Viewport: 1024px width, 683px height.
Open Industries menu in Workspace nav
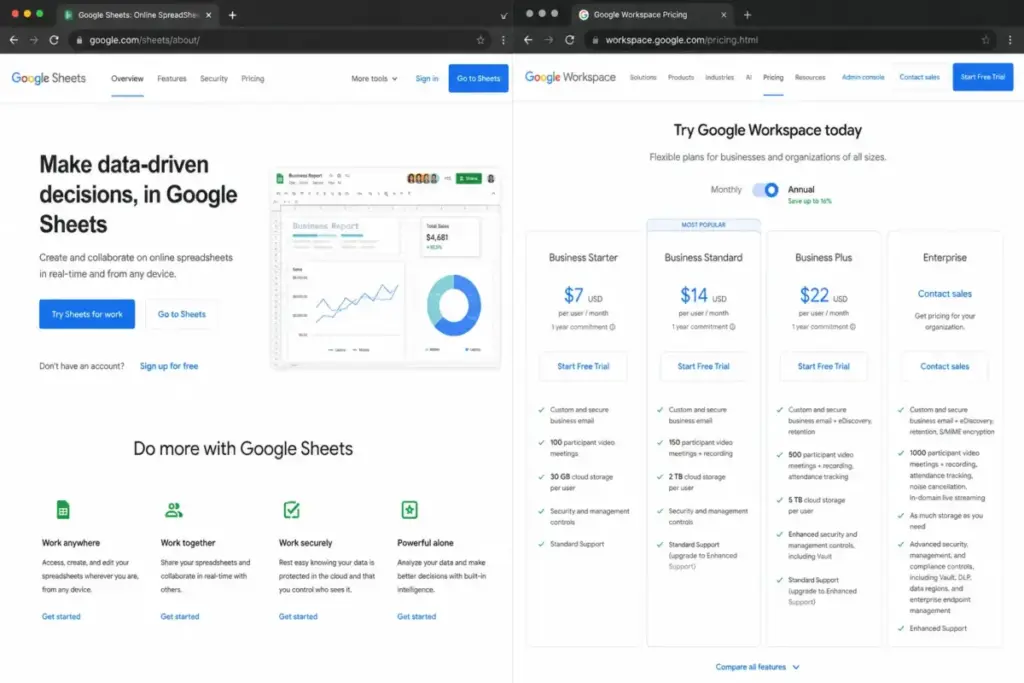[x=719, y=77]
